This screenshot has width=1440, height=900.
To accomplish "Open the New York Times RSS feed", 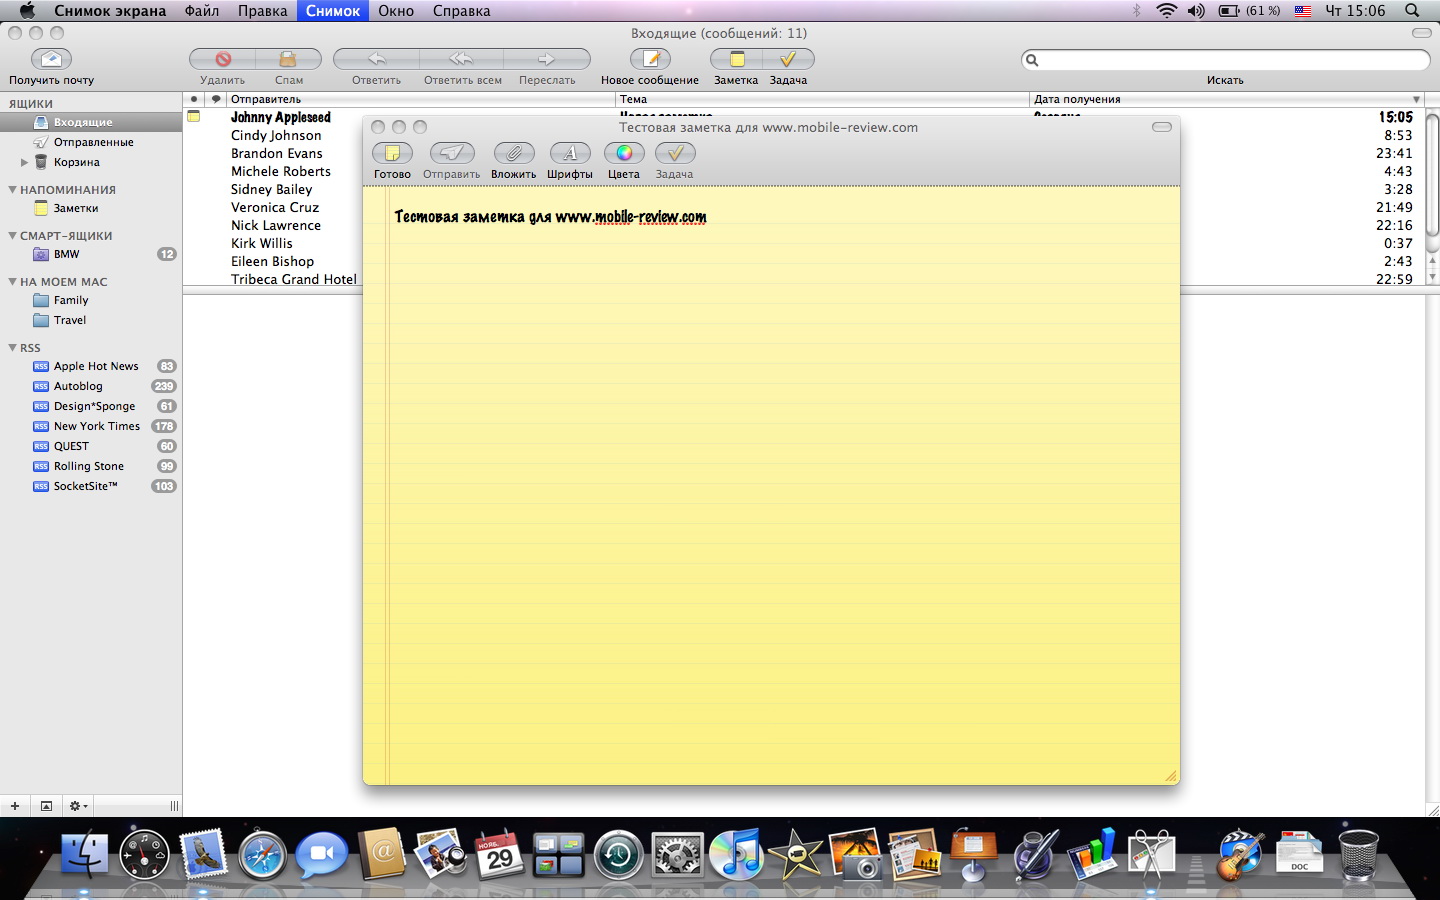I will coord(91,426).
